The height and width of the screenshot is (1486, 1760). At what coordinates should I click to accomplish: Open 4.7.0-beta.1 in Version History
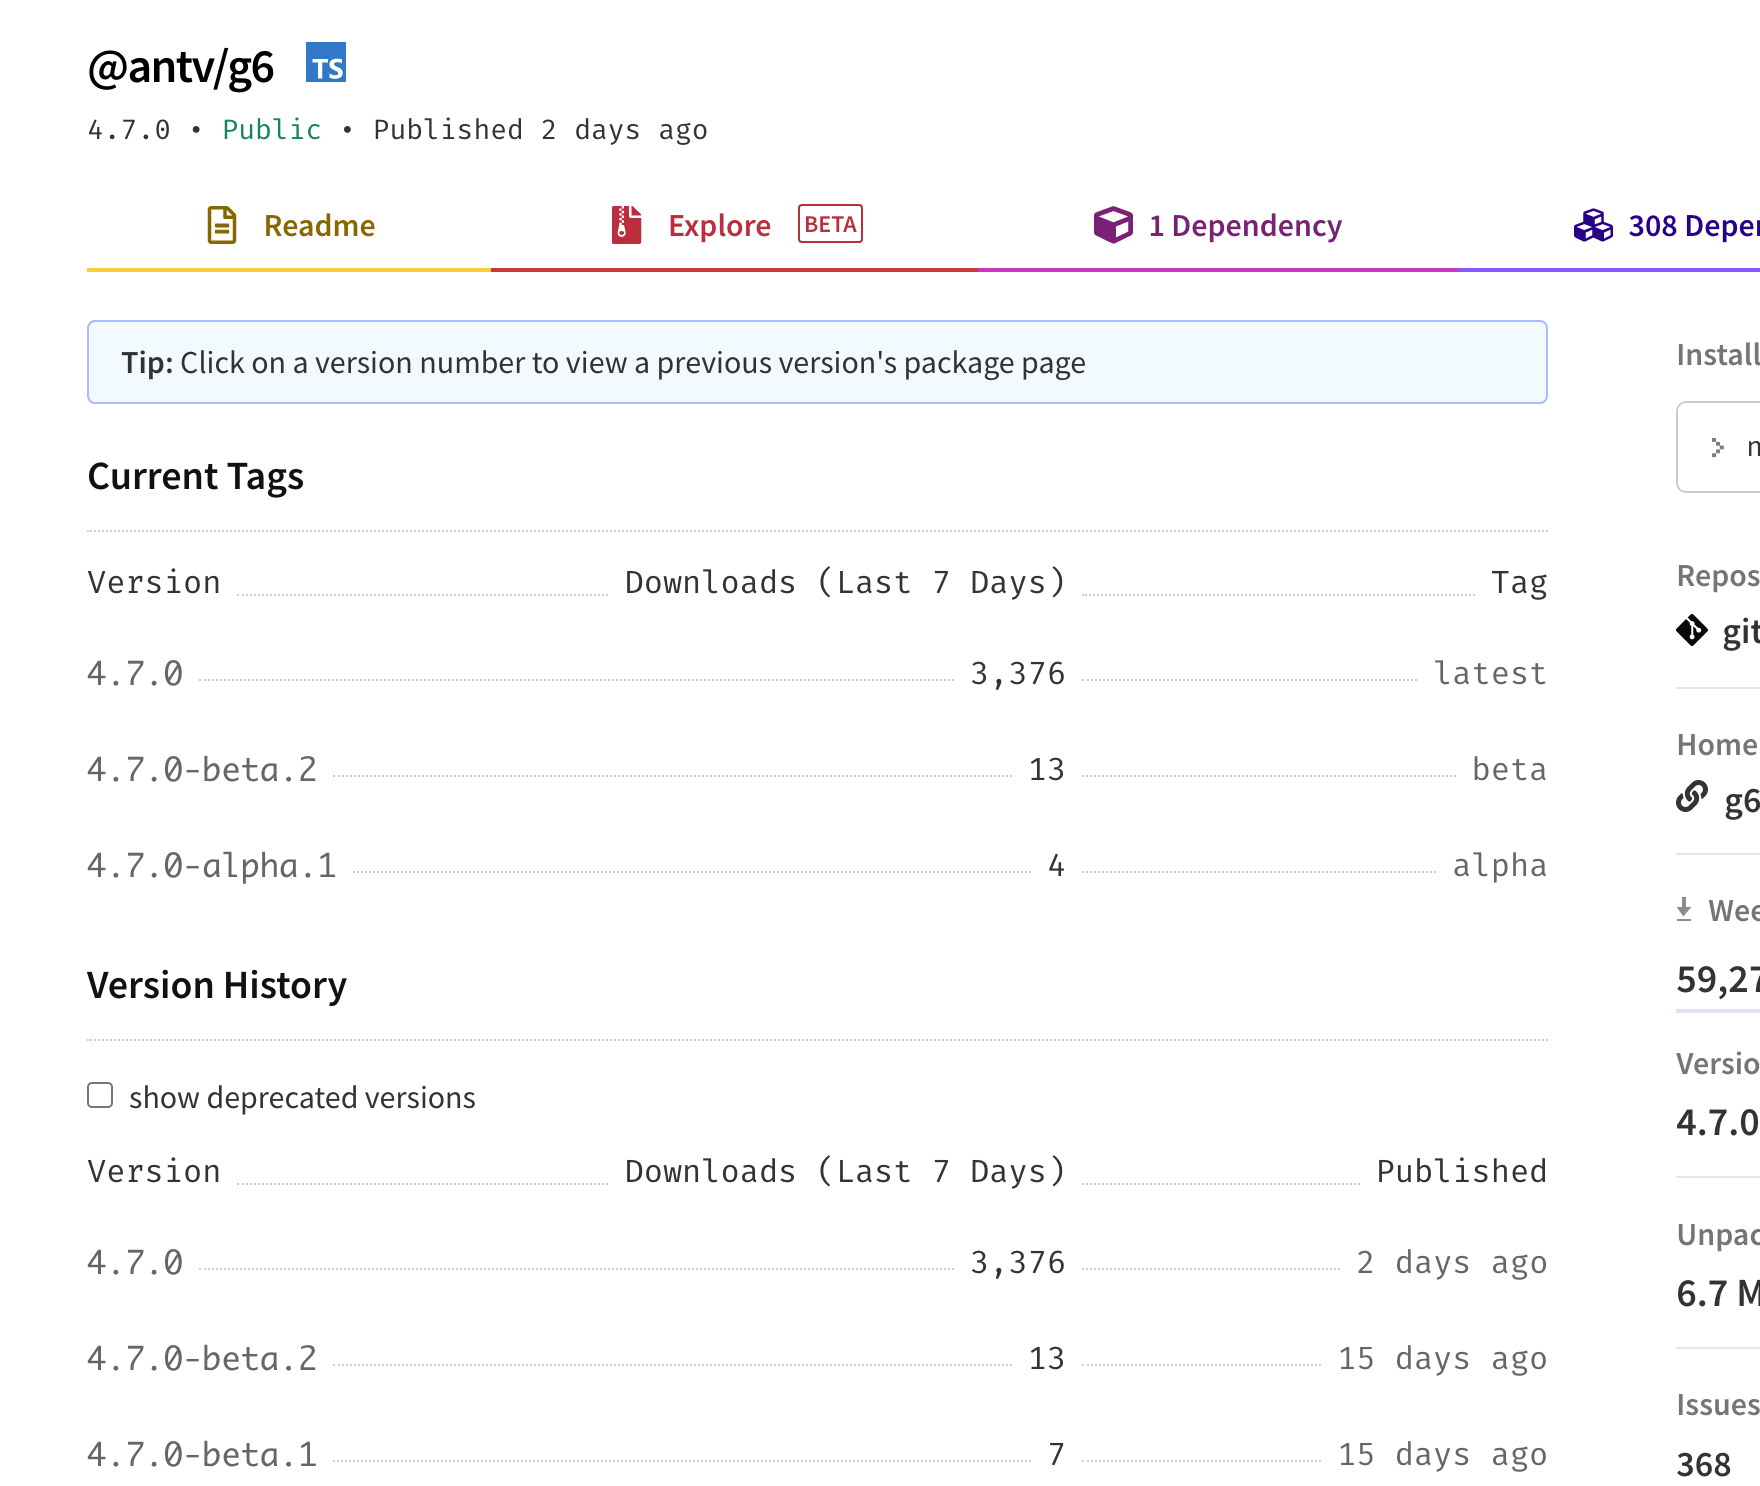(202, 1455)
